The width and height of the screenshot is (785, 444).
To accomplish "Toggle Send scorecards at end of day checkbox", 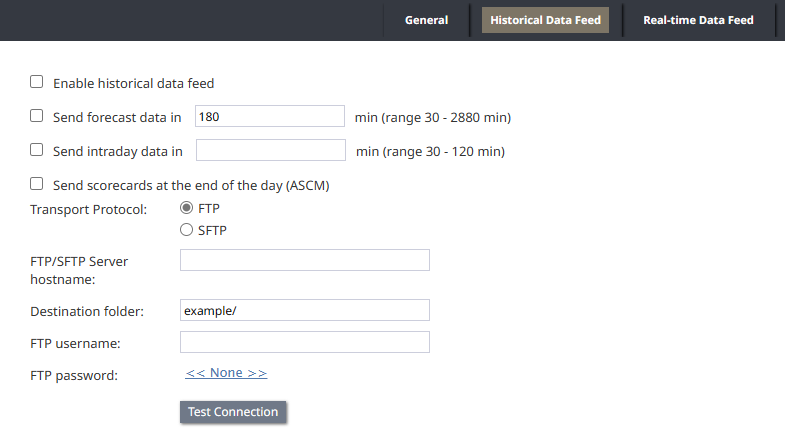I will [x=37, y=184].
